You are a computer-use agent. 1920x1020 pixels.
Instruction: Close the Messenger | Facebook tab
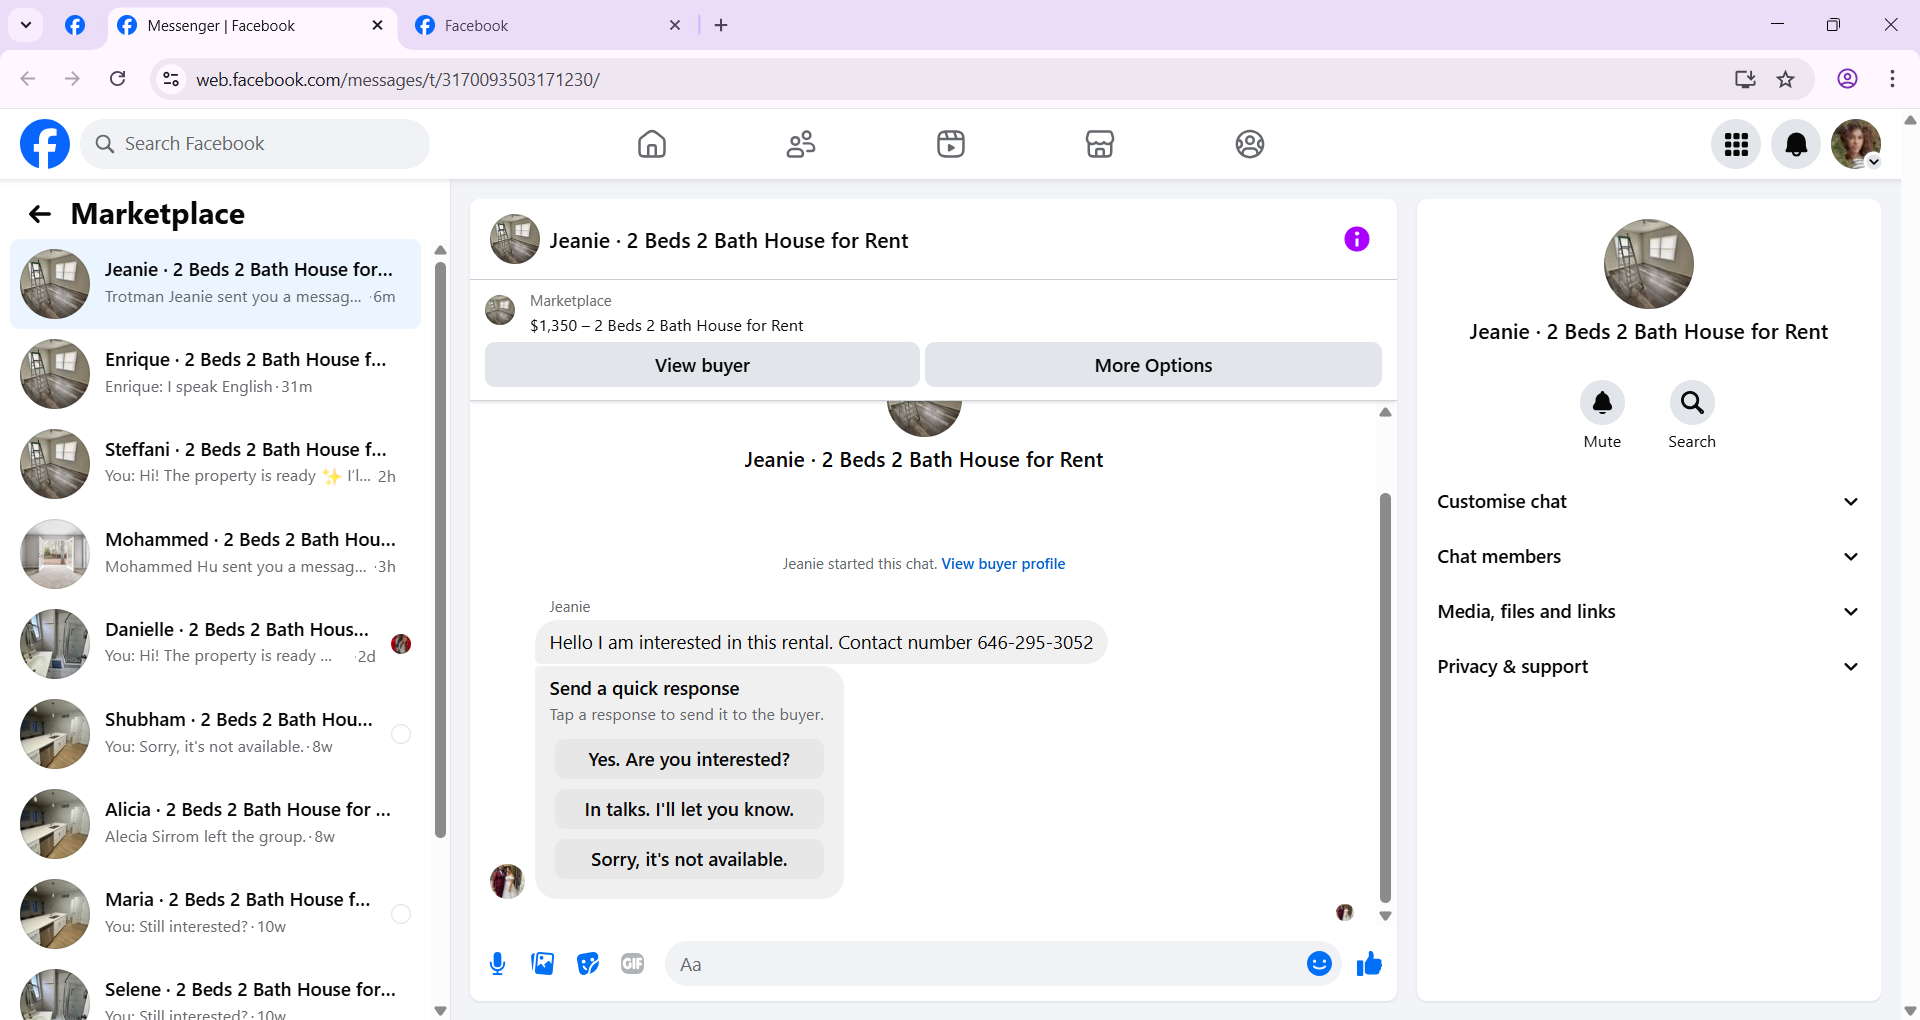pyautogui.click(x=377, y=26)
